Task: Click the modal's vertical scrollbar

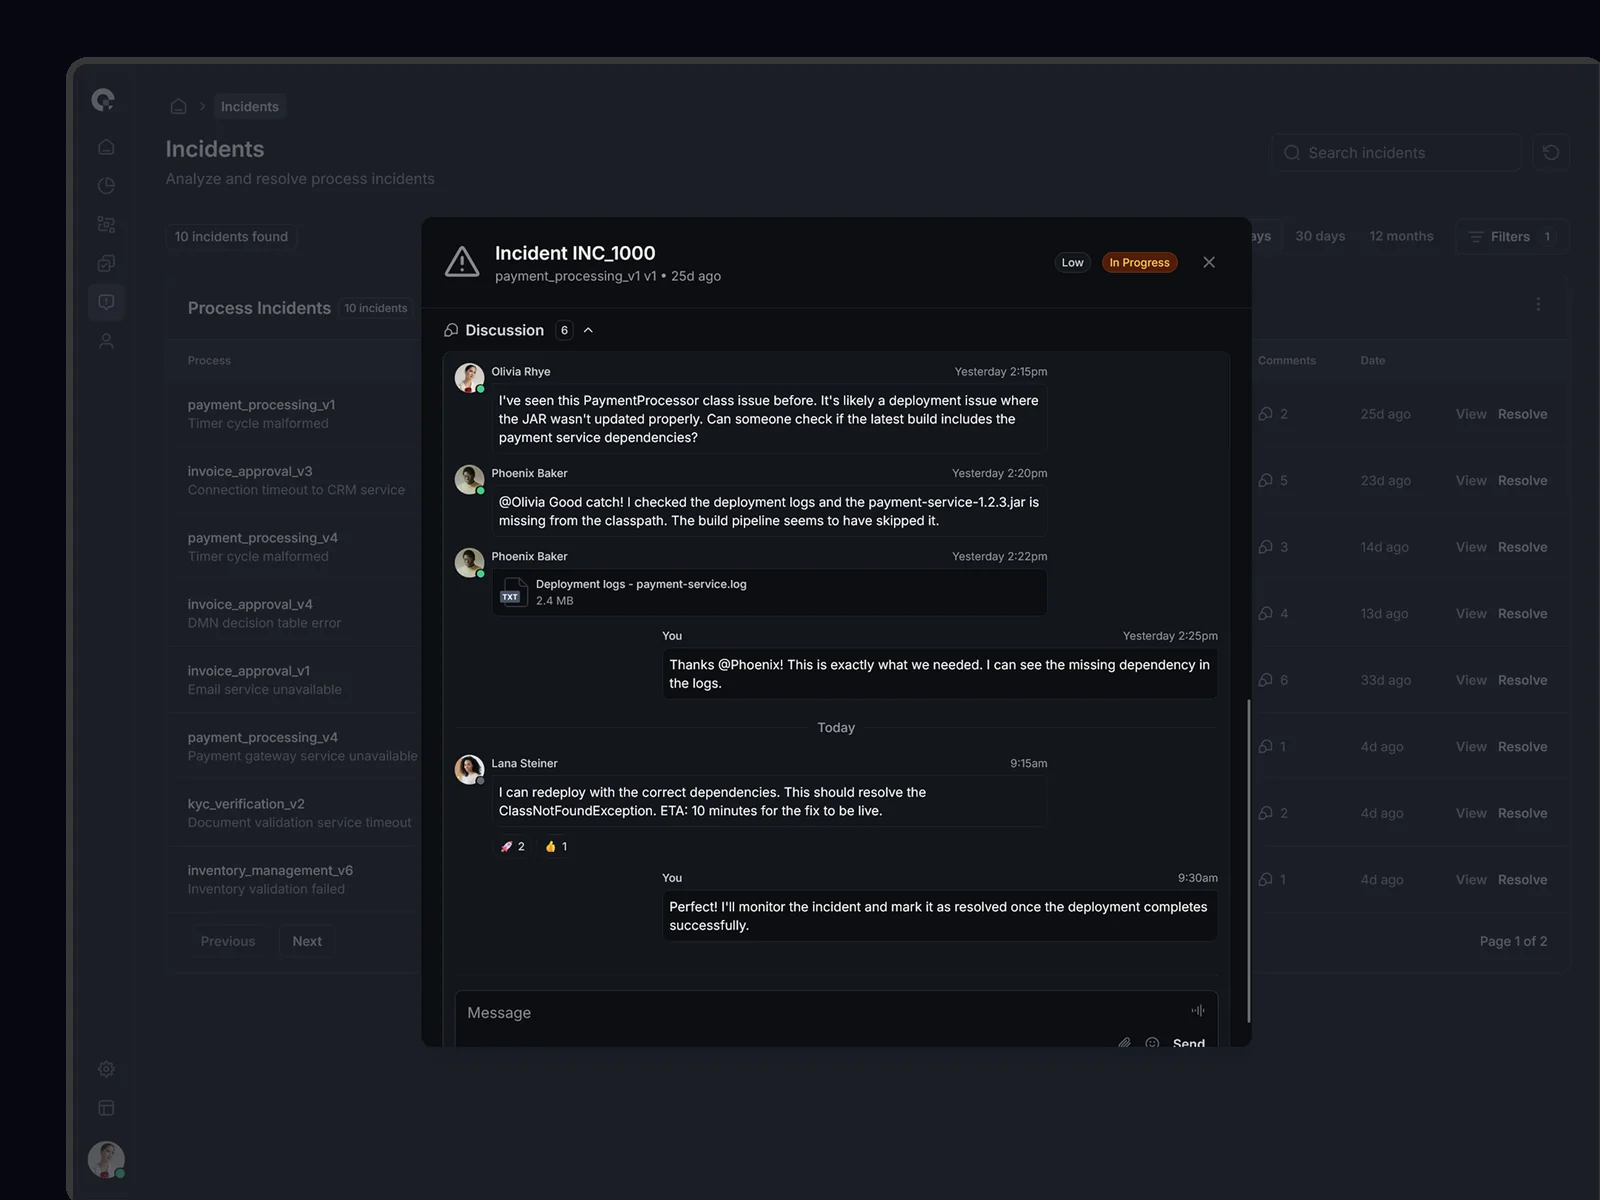Action: 1248,860
